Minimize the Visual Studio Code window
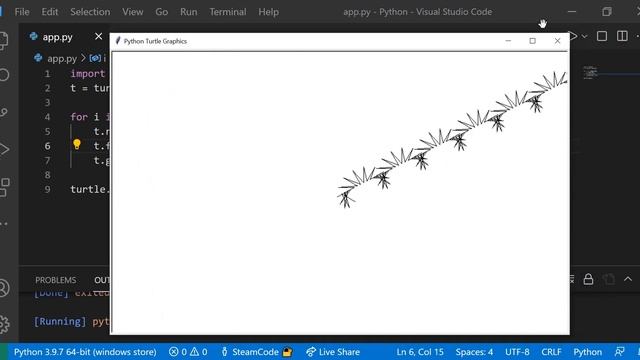The image size is (640, 360). point(572,12)
